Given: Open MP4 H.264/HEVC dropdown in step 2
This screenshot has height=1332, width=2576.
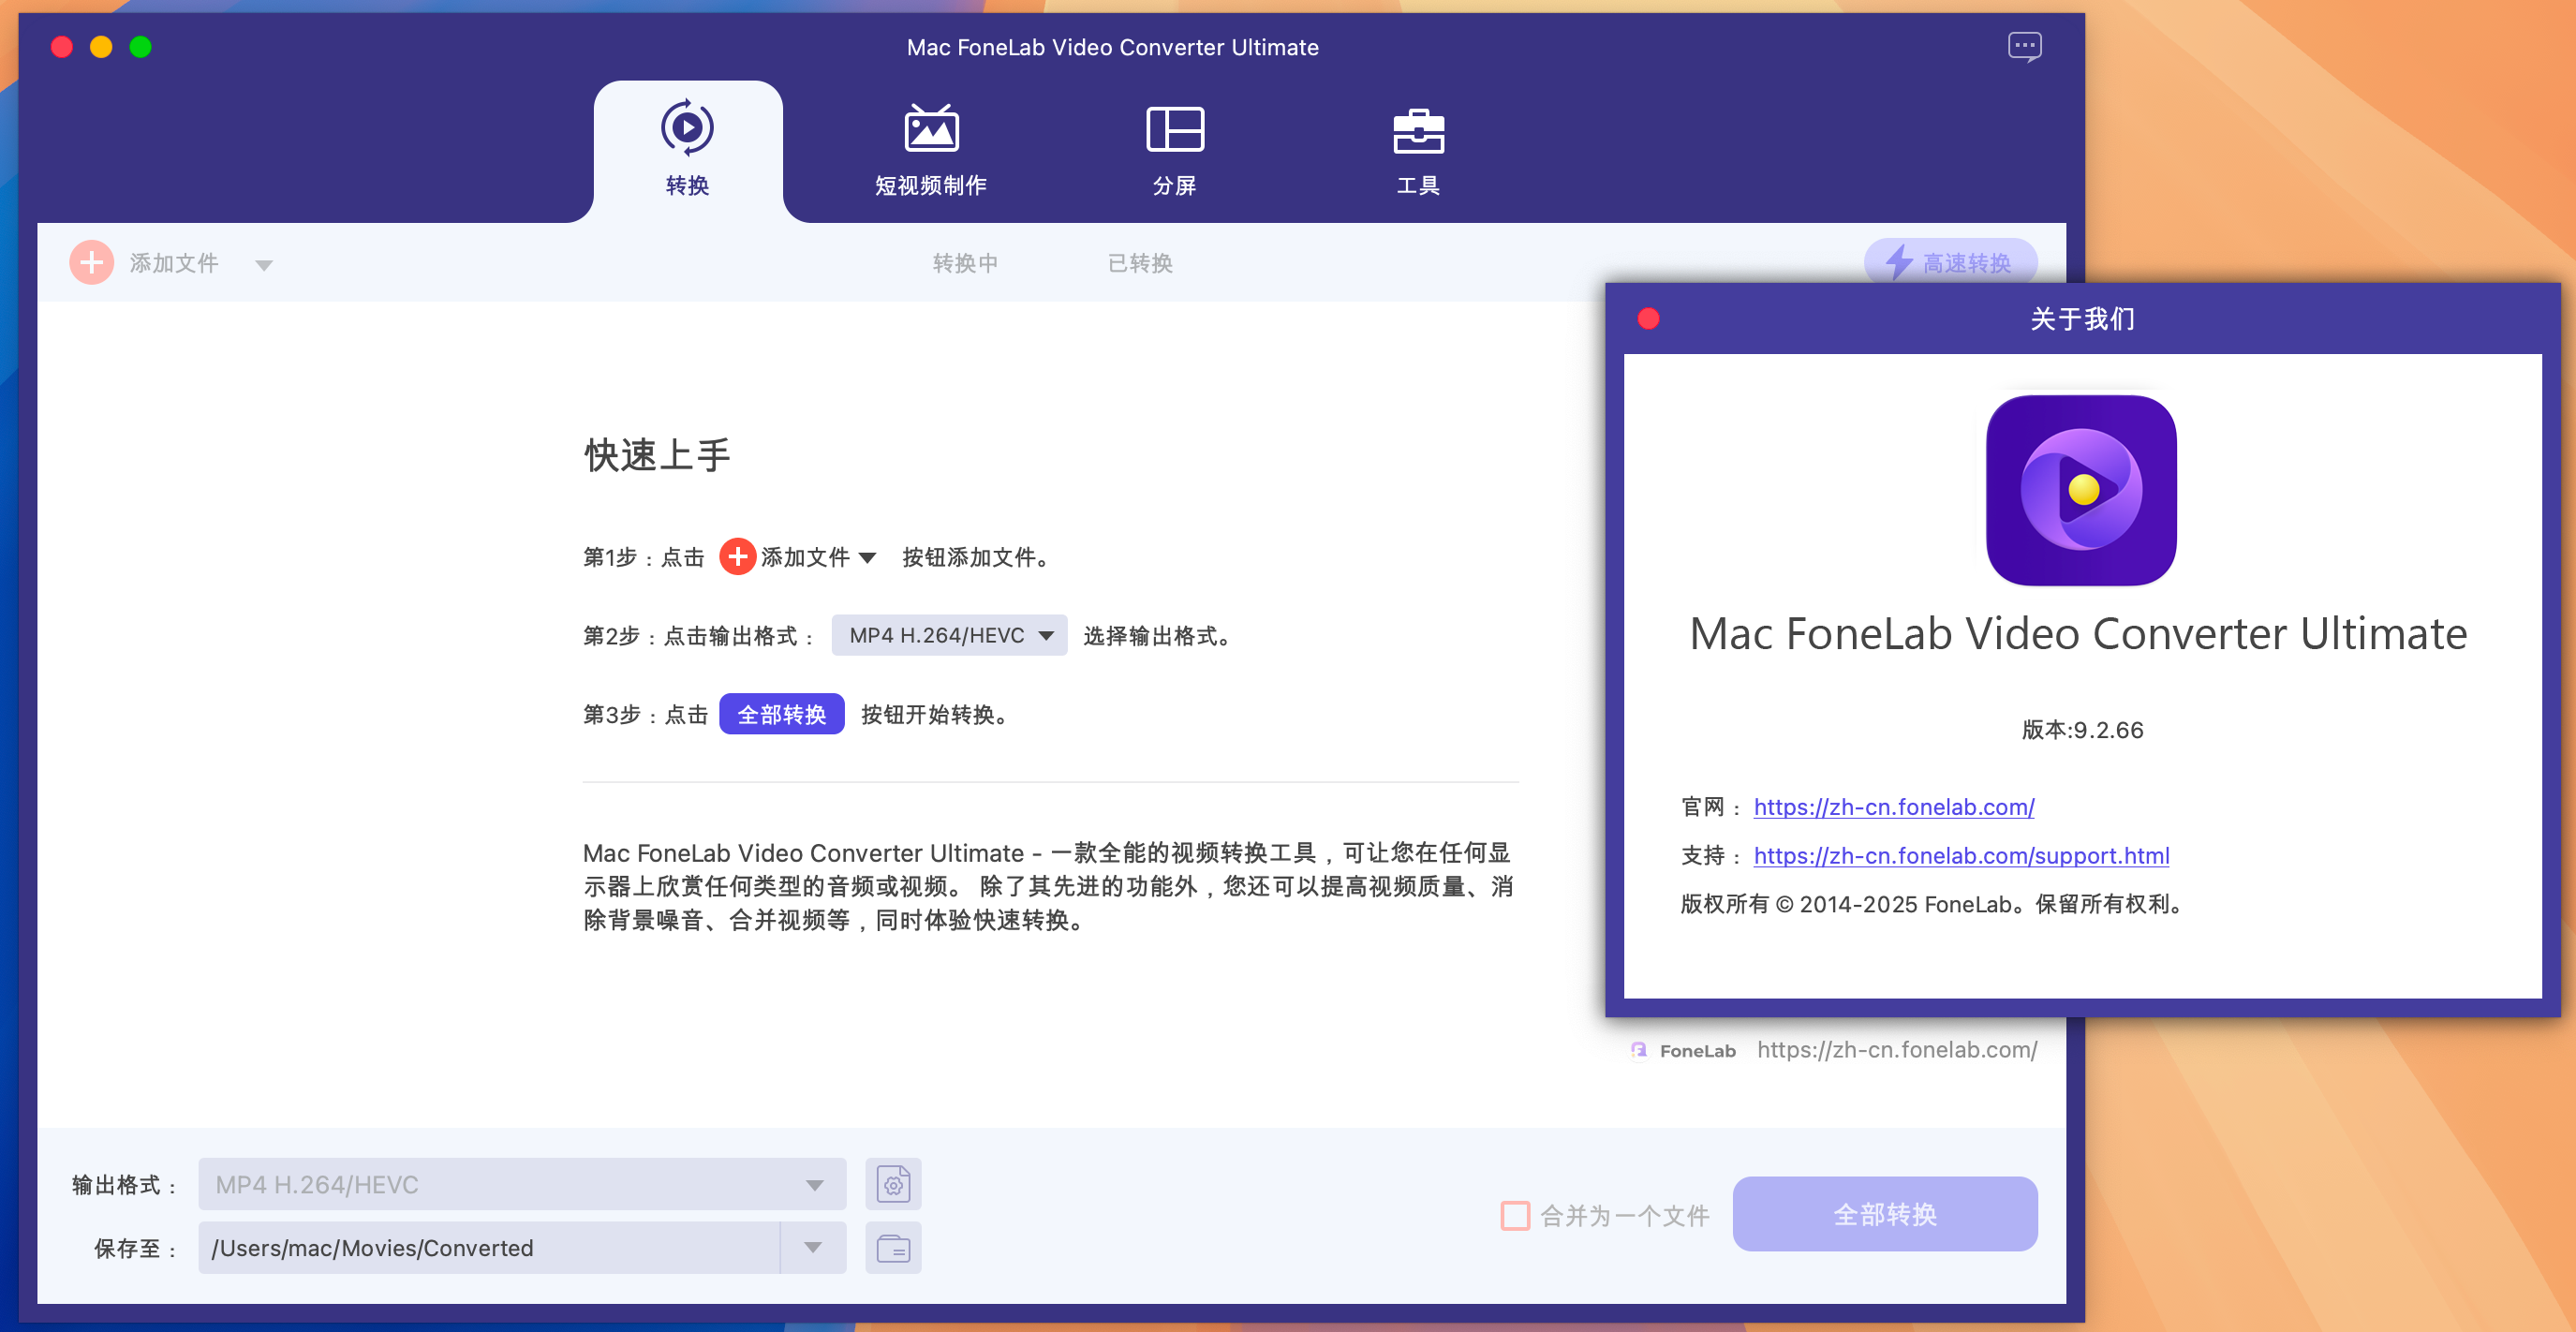Looking at the screenshot, I should 949,635.
